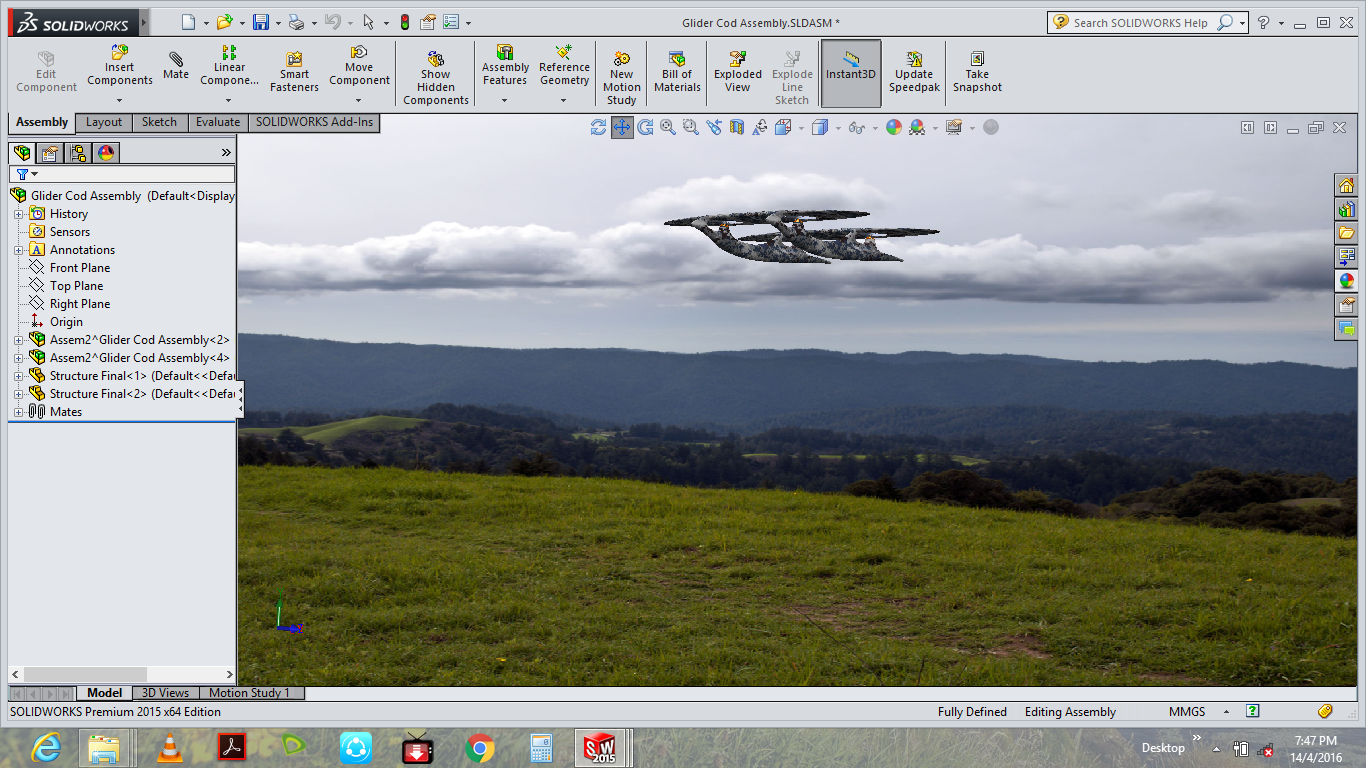The image size is (1366, 768).
Task: Click Exploded View tool
Action: 737,72
